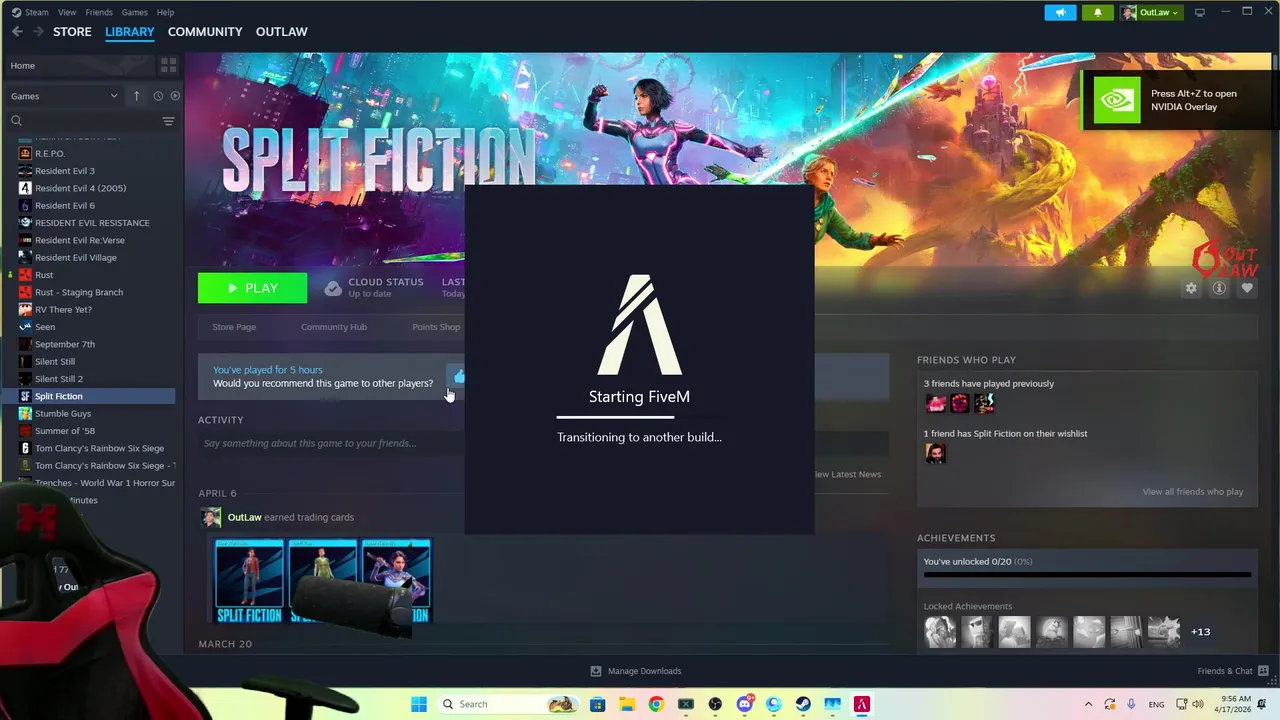Expand the OutLaw account dropdown

point(1151,12)
